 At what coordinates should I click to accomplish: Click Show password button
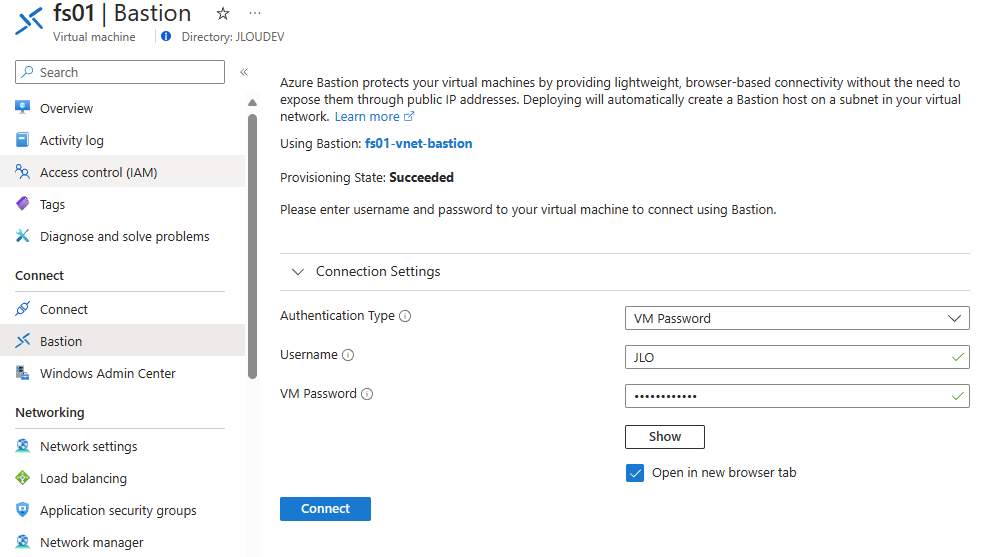pyautogui.click(x=665, y=437)
